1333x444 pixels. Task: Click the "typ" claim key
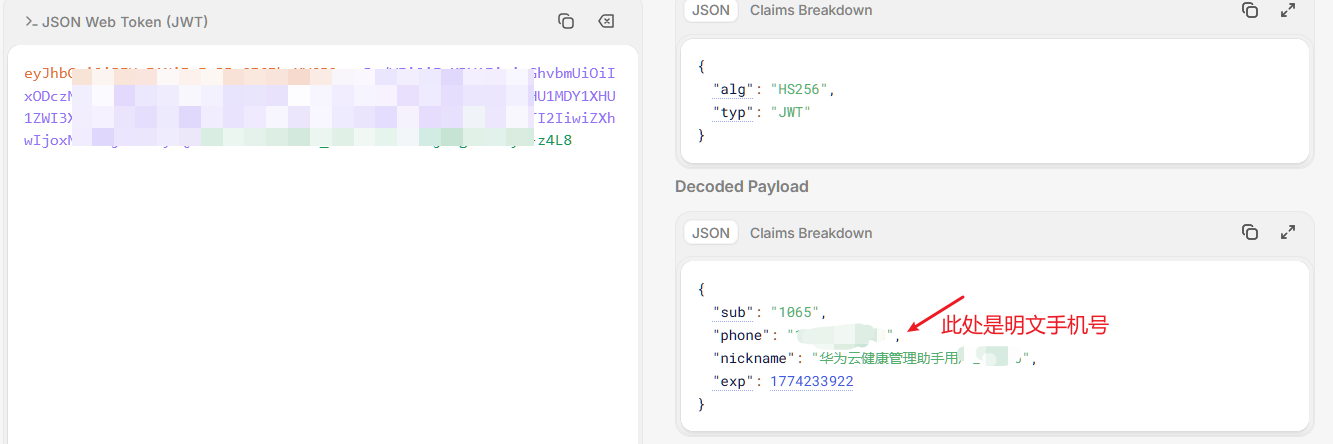(x=735, y=112)
